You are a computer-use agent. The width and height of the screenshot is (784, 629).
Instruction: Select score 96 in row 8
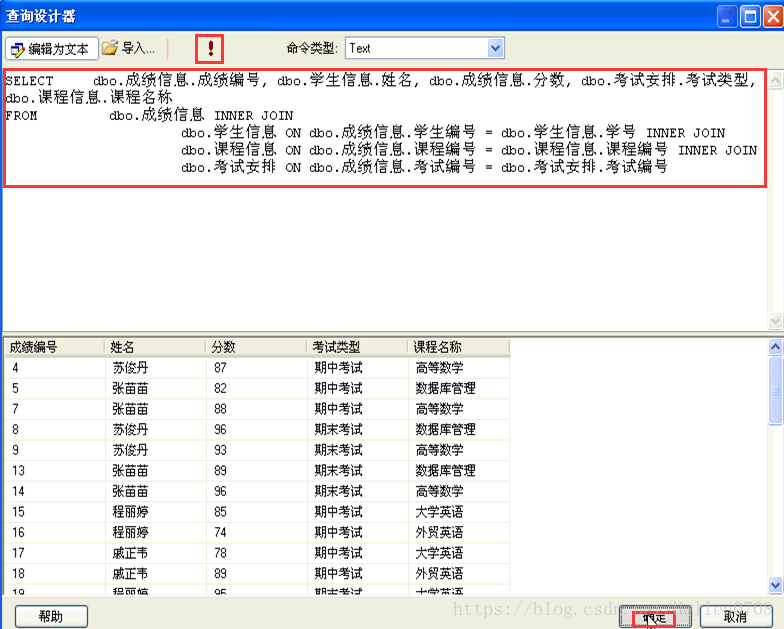[x=256, y=430]
